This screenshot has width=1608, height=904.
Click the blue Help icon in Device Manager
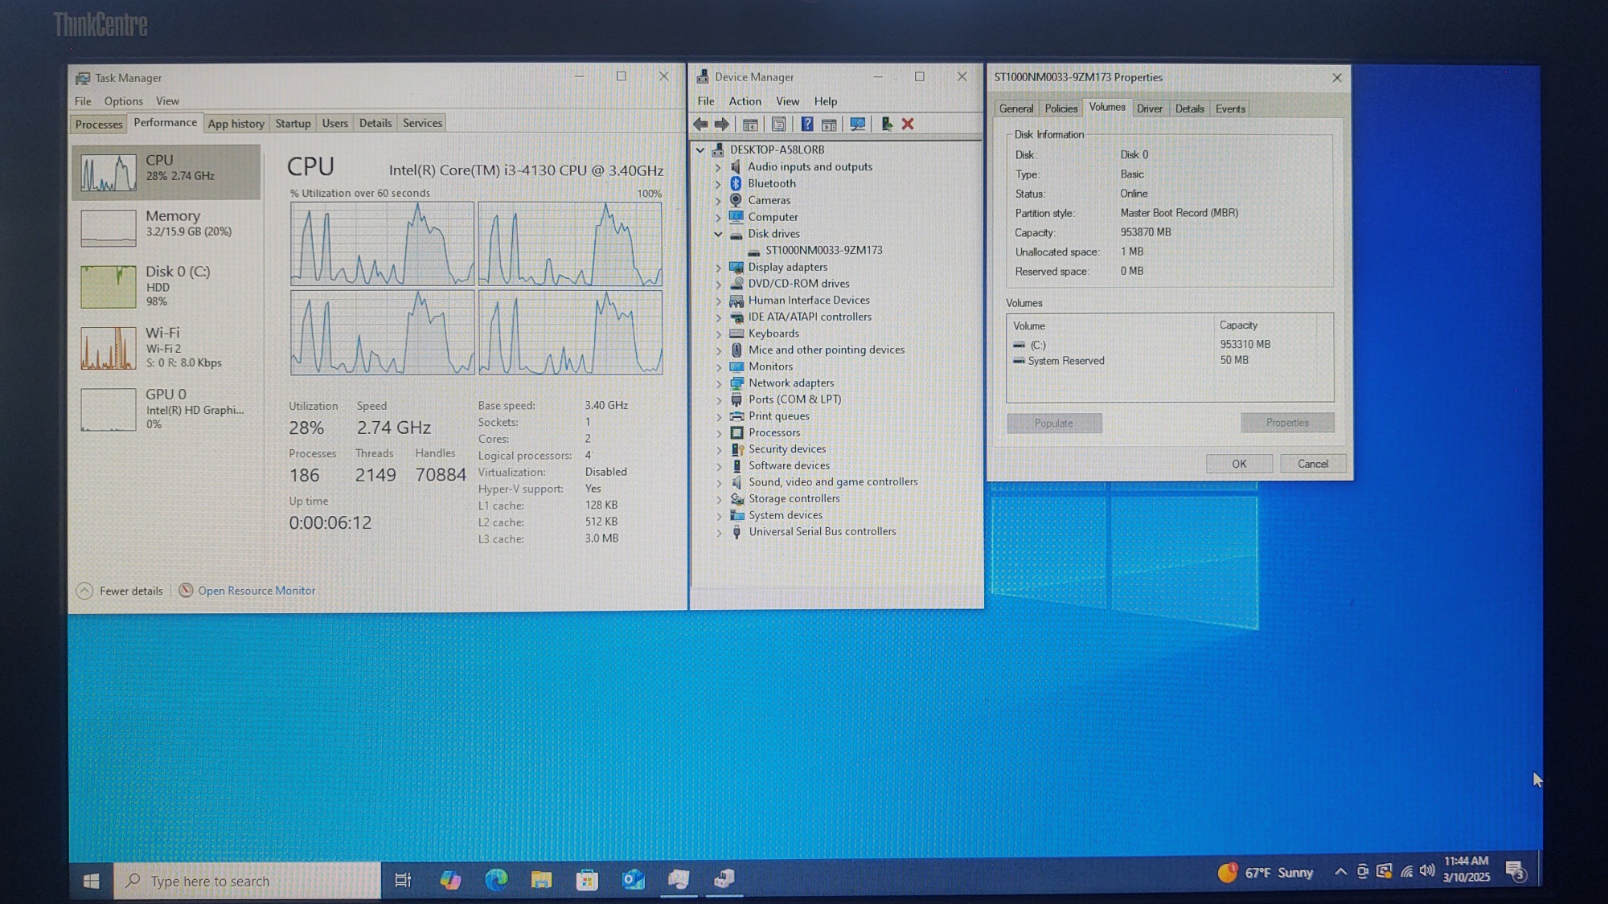[x=806, y=124]
